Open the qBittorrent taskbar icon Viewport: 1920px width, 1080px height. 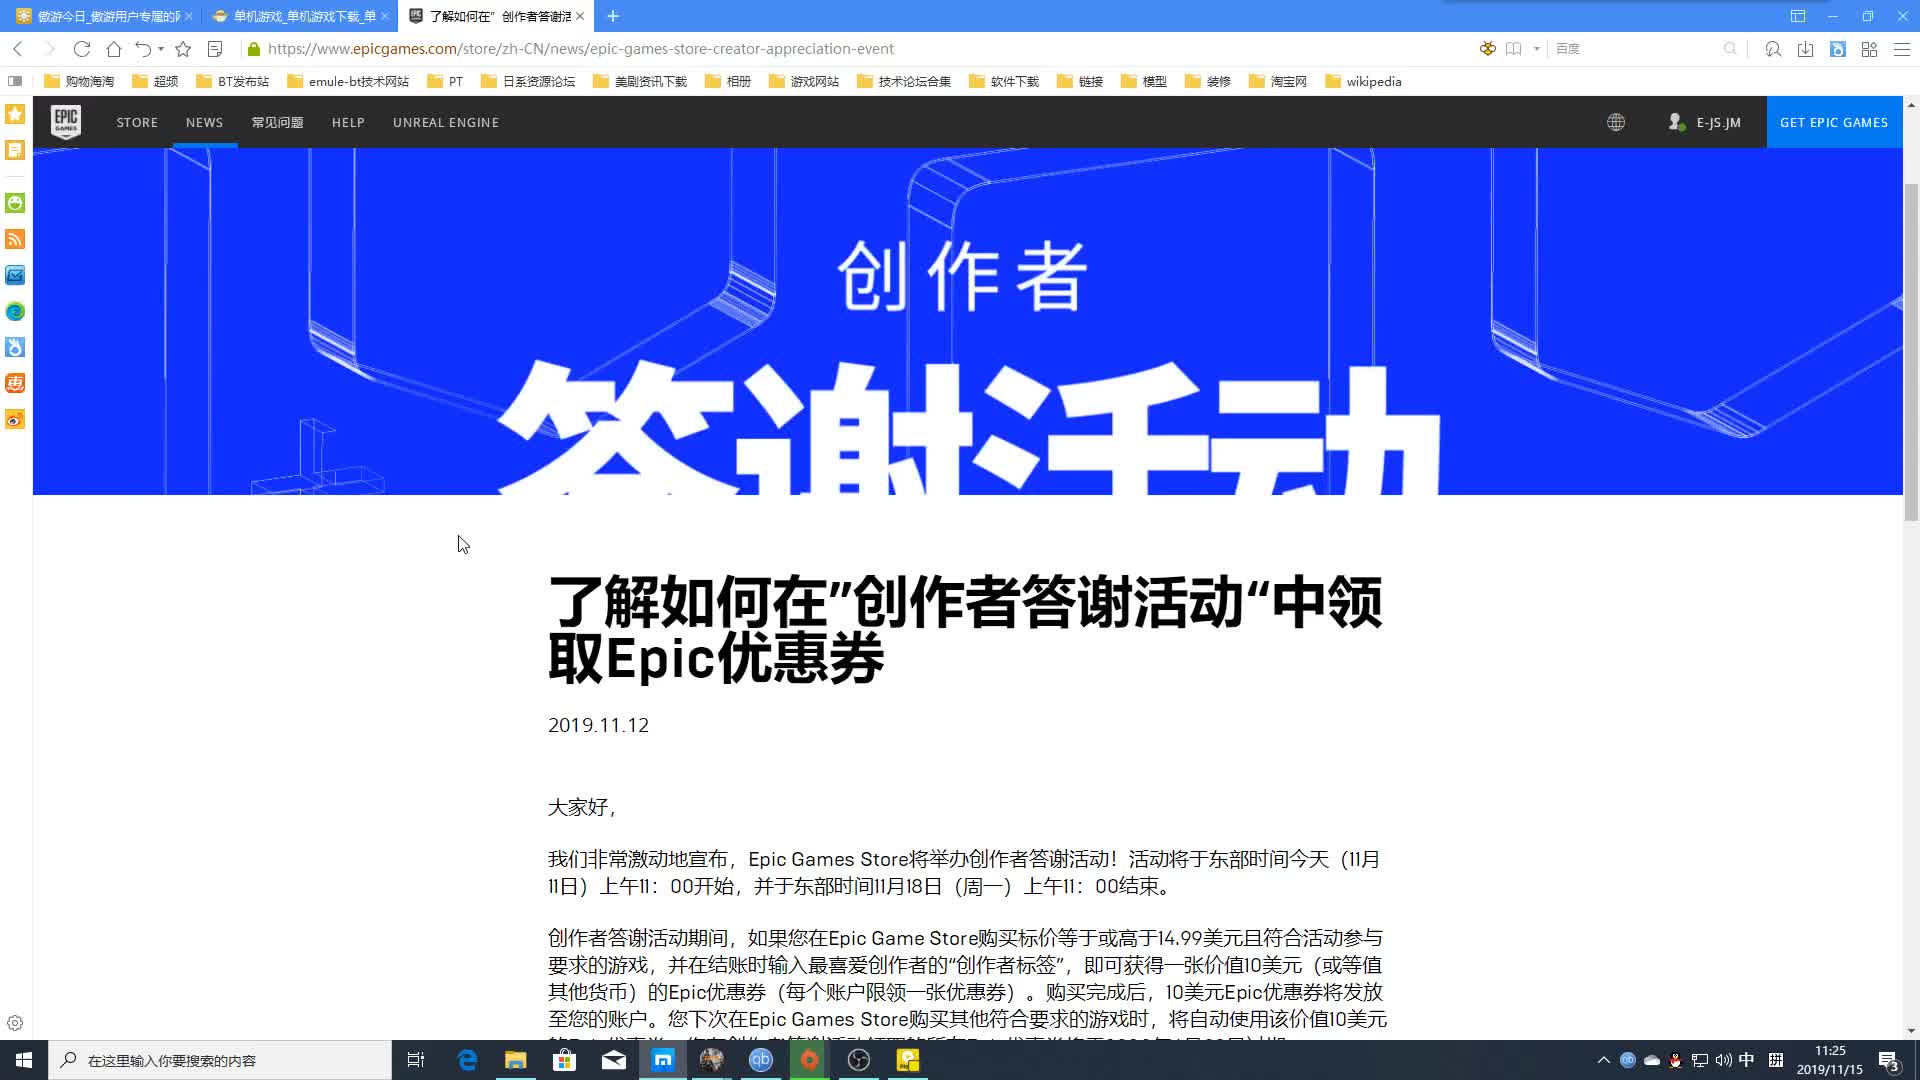pyautogui.click(x=761, y=1060)
